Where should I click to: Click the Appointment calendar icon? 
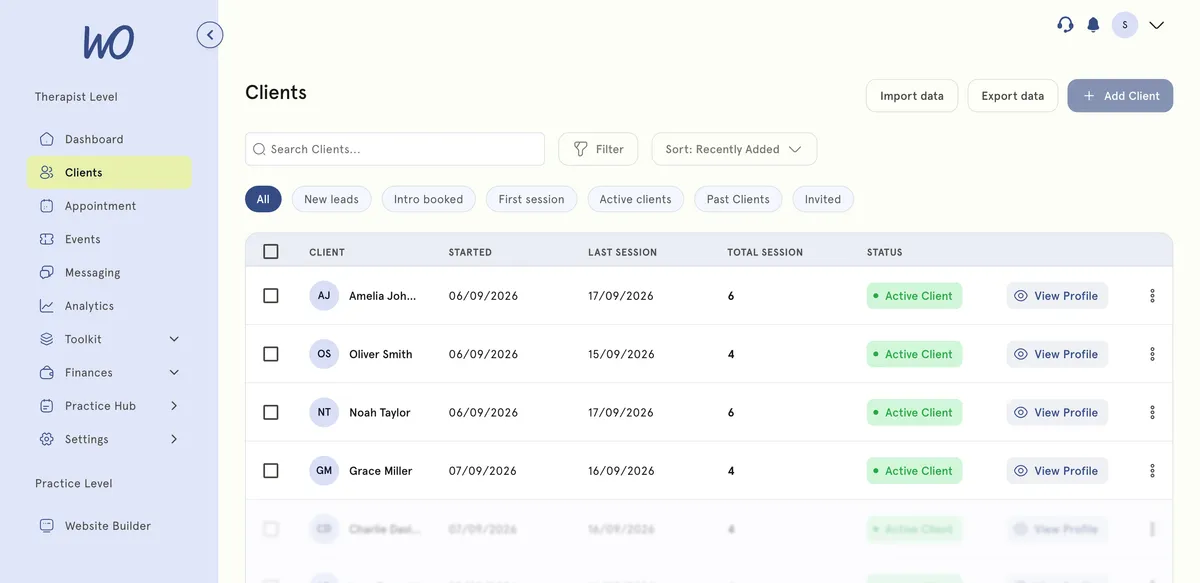click(47, 206)
